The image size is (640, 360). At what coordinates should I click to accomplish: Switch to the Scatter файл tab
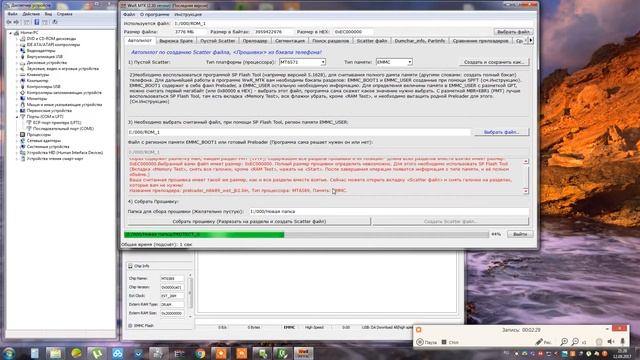pyautogui.click(x=372, y=41)
